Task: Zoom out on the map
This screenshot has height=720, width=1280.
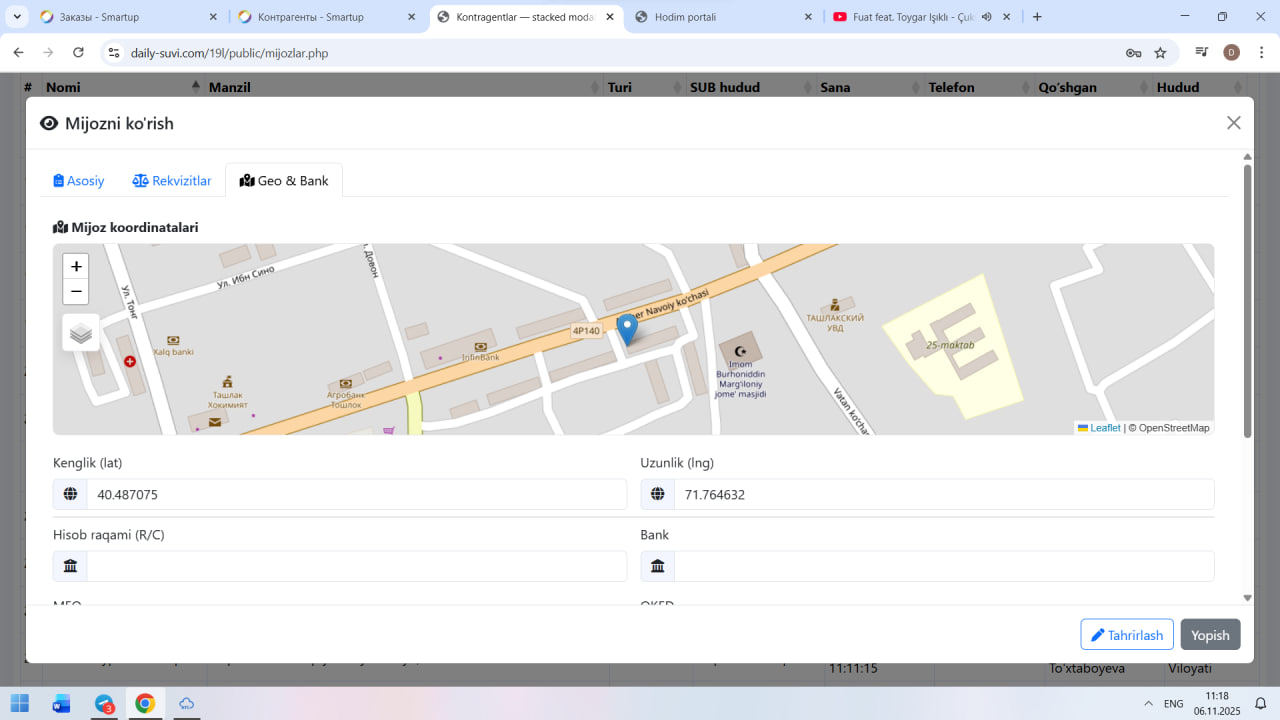Action: (76, 292)
